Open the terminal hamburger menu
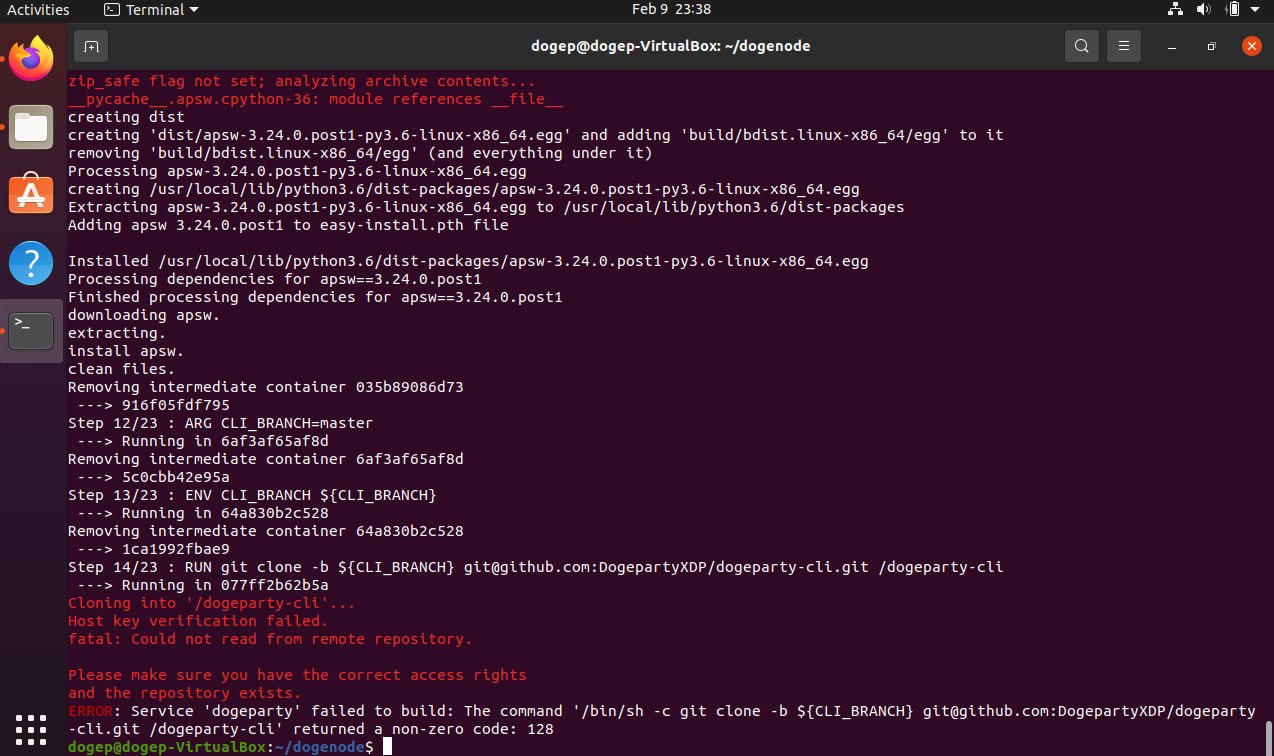Screen dimensions: 1274x756 pyautogui.click(x=1124, y=46)
